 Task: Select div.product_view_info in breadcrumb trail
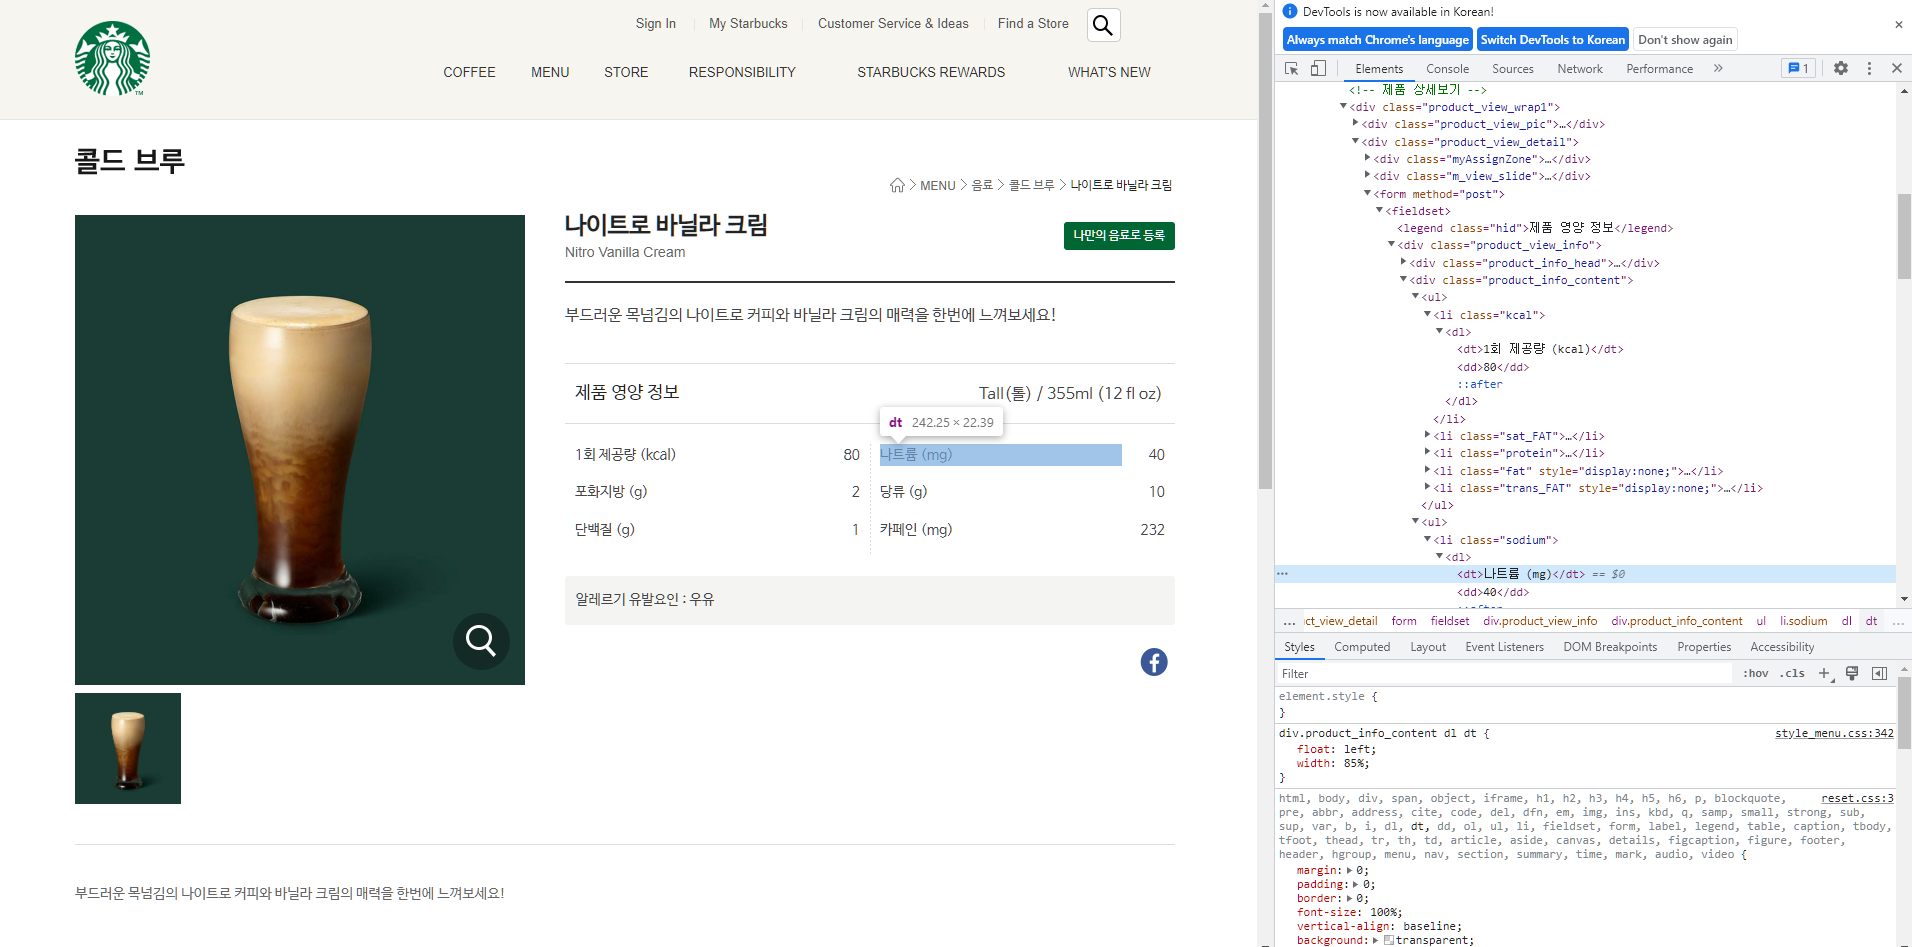click(1540, 621)
